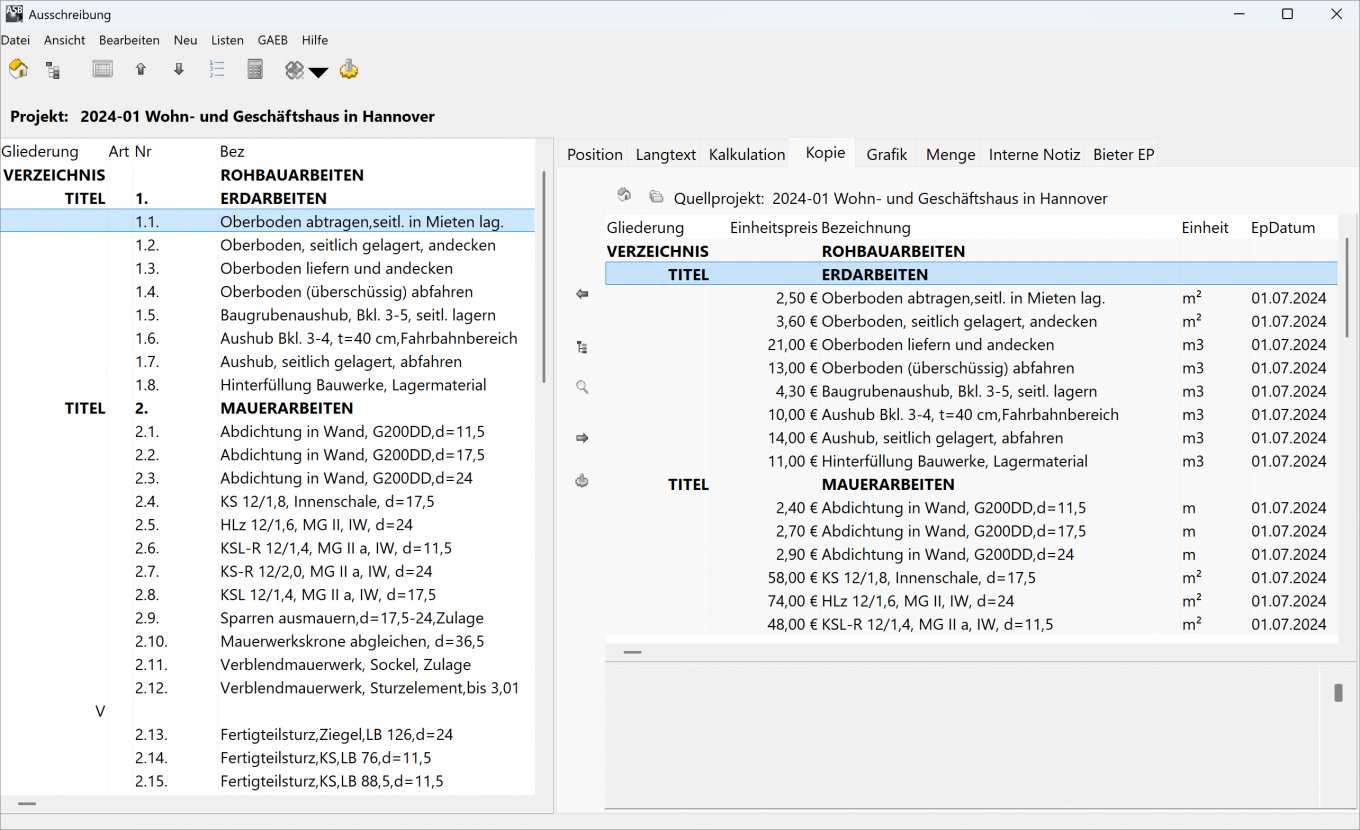1360x830 pixels.
Task: Select '11,00 € Hinterfüllung Bauwerke' source row
Action: click(971, 461)
